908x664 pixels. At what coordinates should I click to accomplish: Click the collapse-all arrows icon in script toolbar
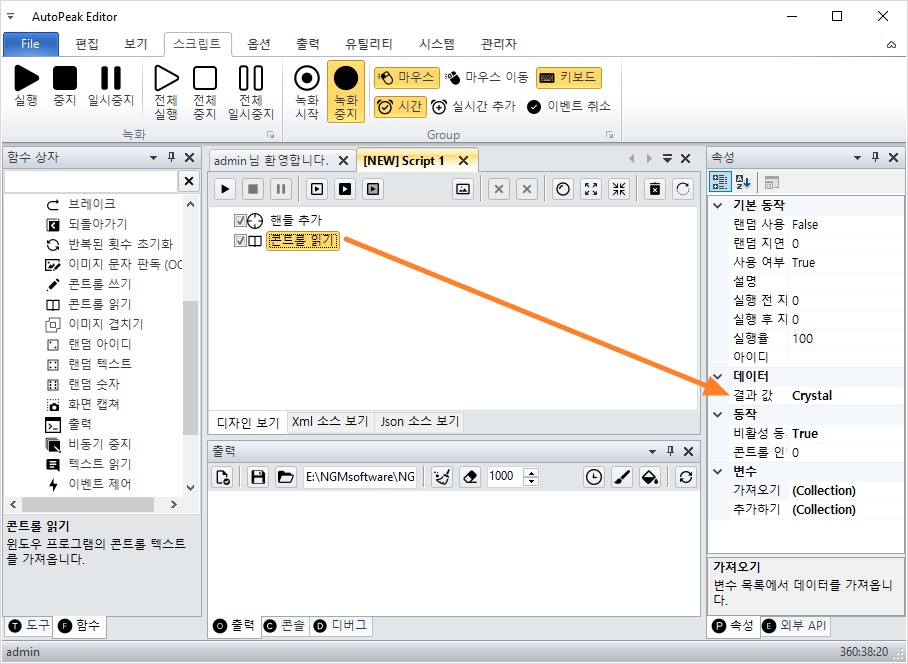(x=619, y=189)
